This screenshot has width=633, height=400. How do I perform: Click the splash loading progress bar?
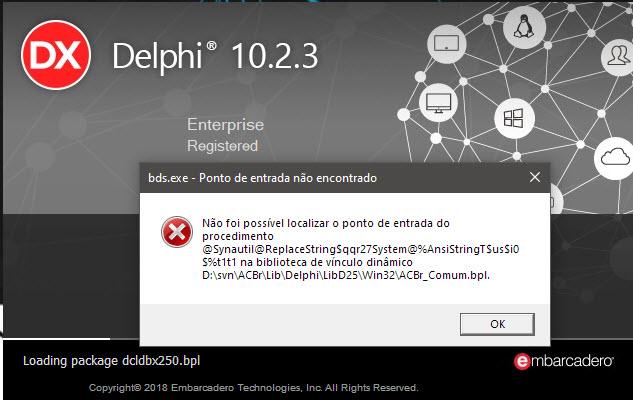(57, 339)
